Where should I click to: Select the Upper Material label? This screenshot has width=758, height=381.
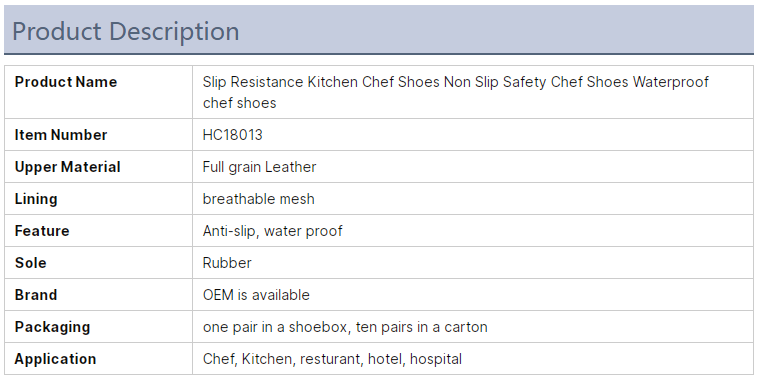[x=68, y=167]
